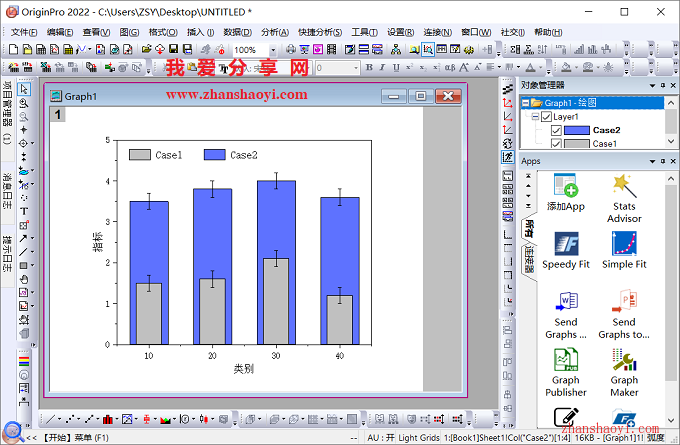Open the zoom percentage 100% dropdown
This screenshot has width=680, height=445.
(273, 50)
